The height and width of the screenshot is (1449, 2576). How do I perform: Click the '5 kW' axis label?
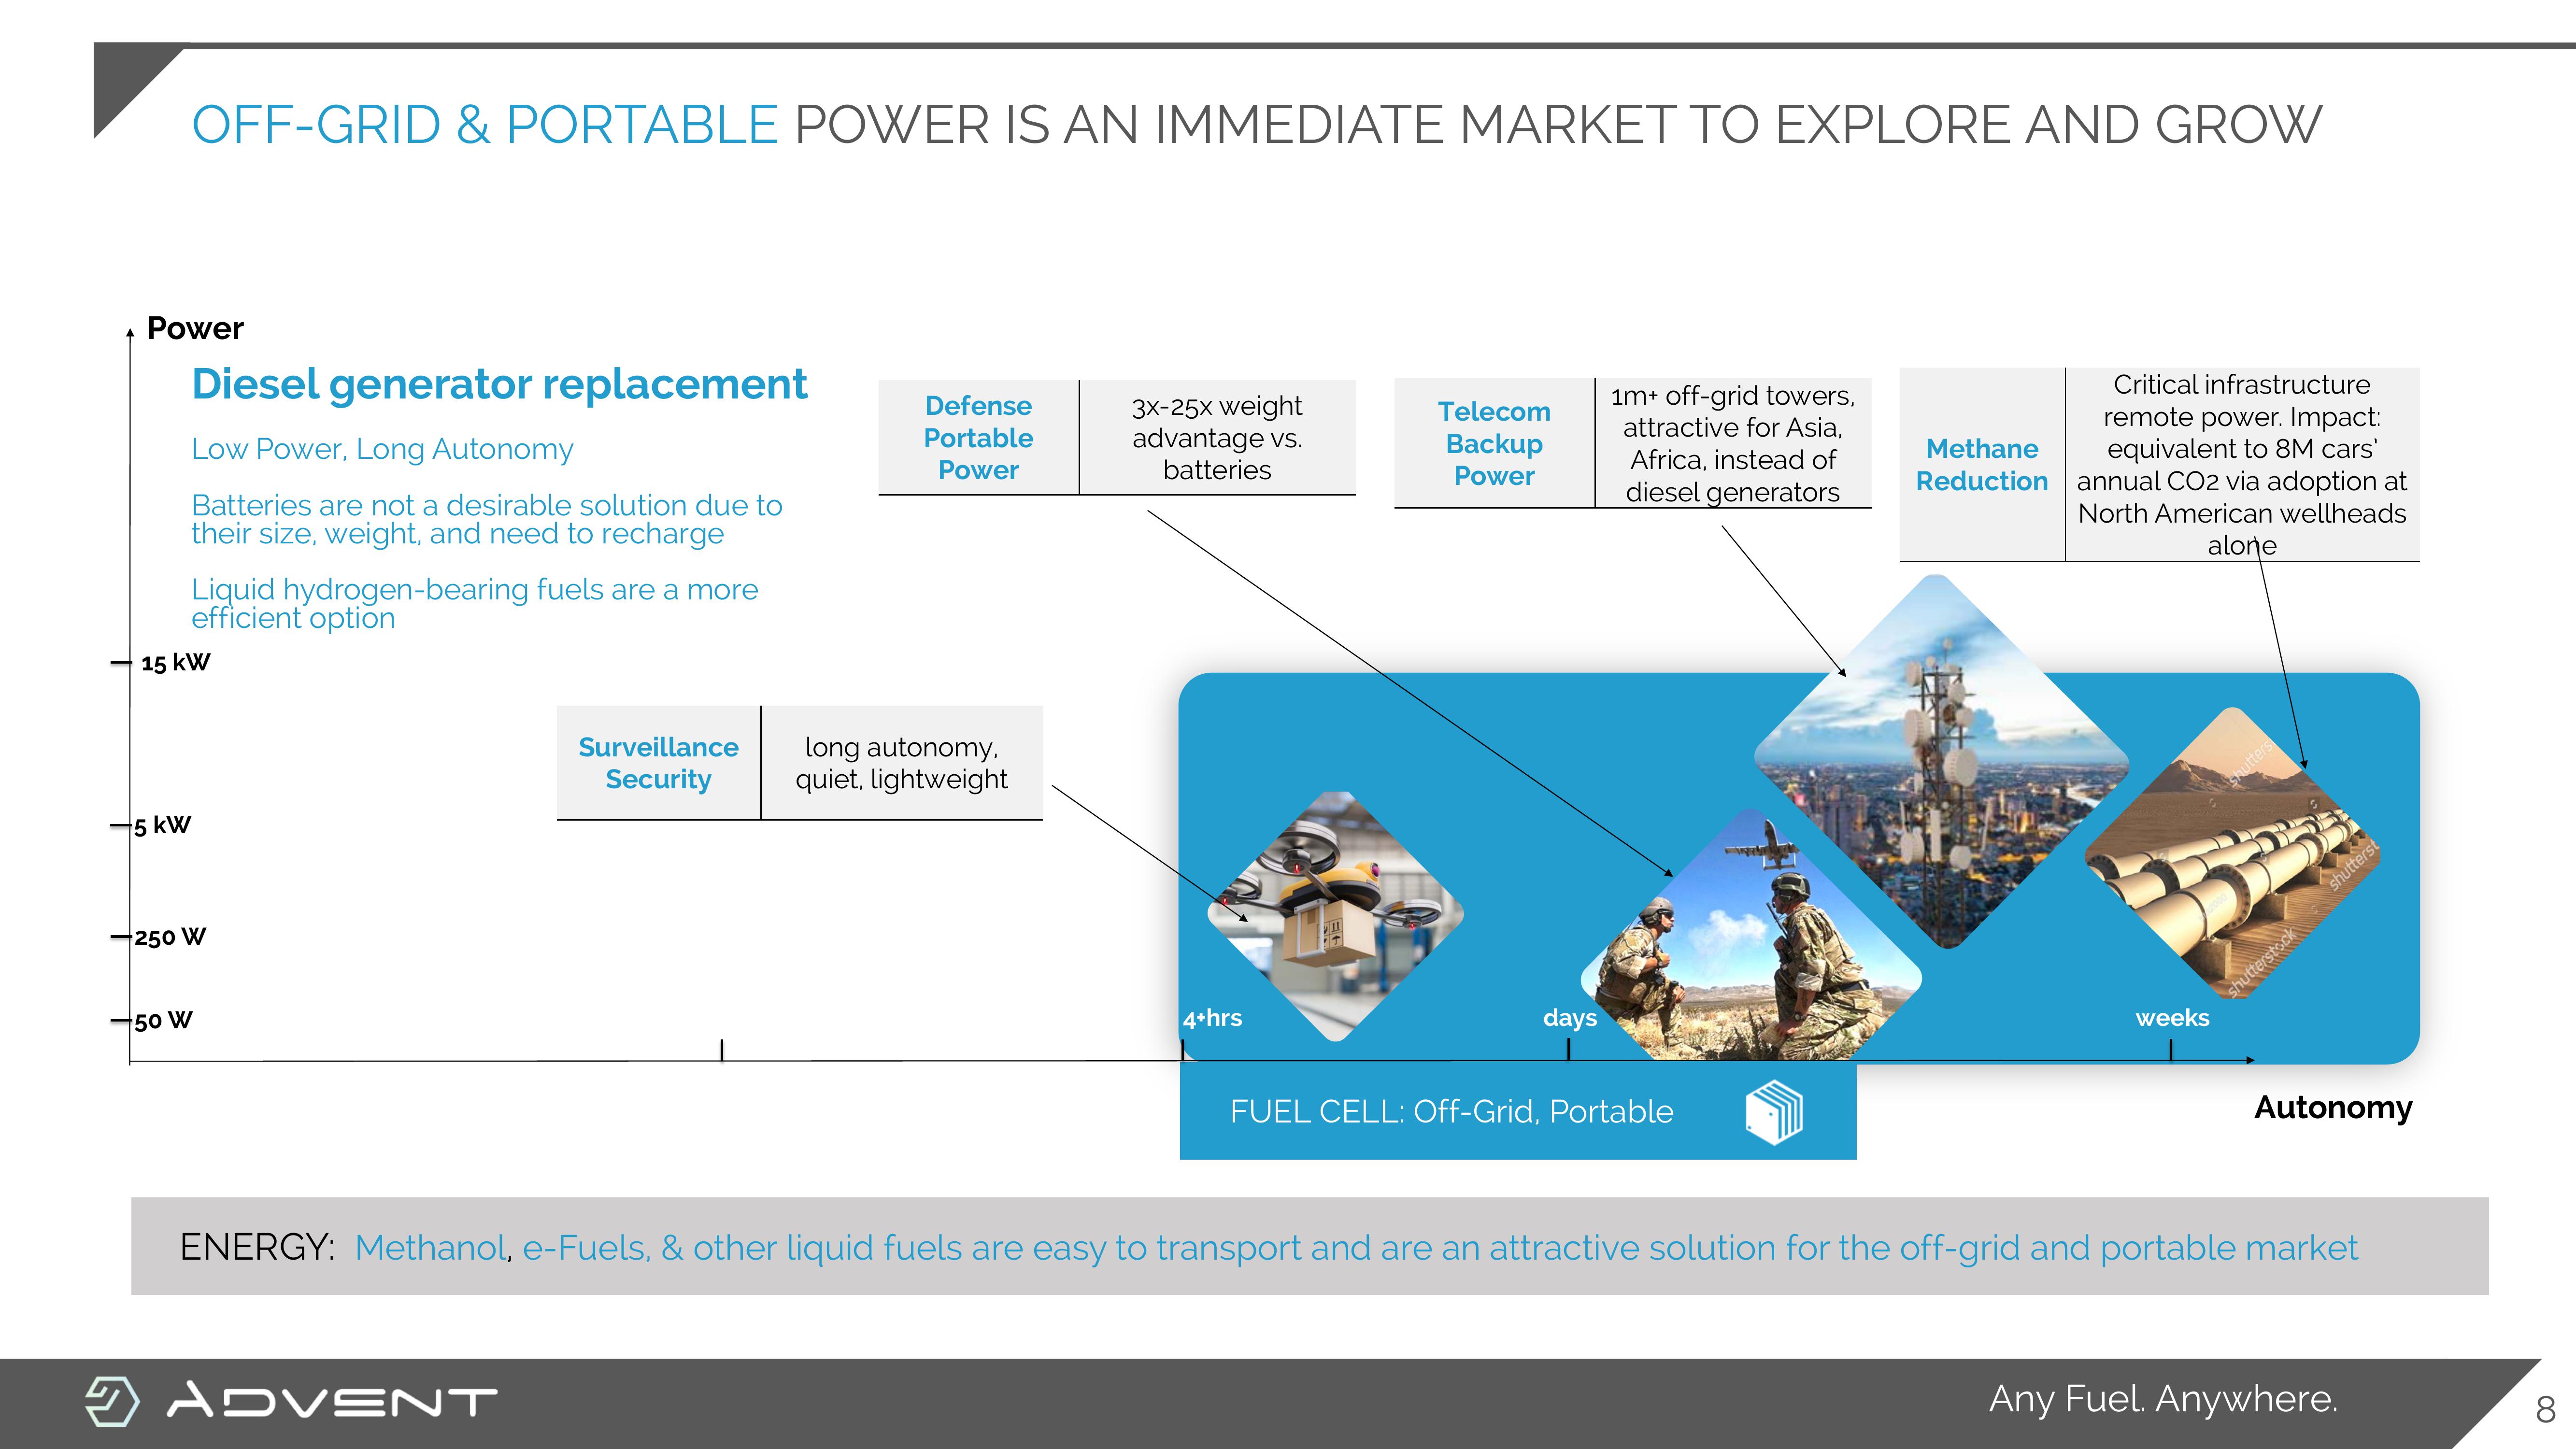tap(163, 826)
